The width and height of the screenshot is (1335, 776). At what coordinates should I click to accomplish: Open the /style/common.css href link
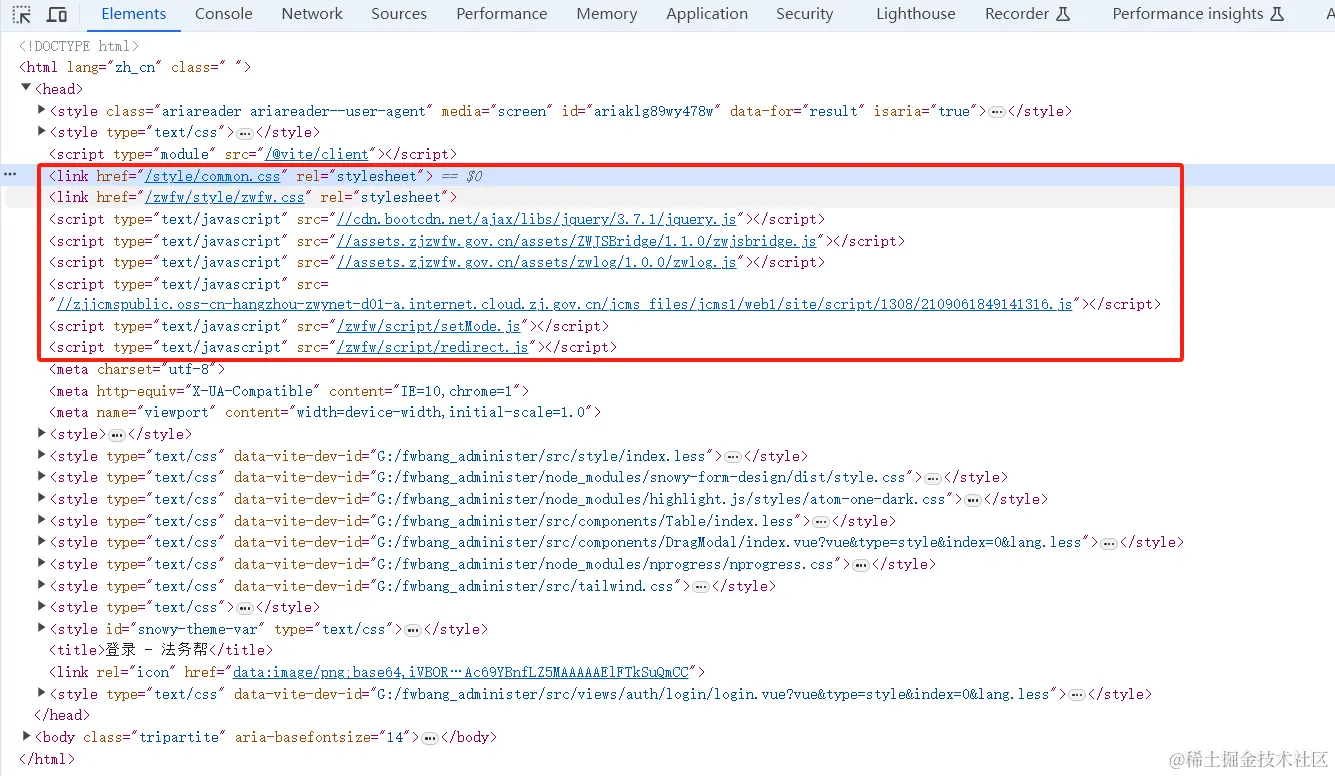(x=213, y=176)
